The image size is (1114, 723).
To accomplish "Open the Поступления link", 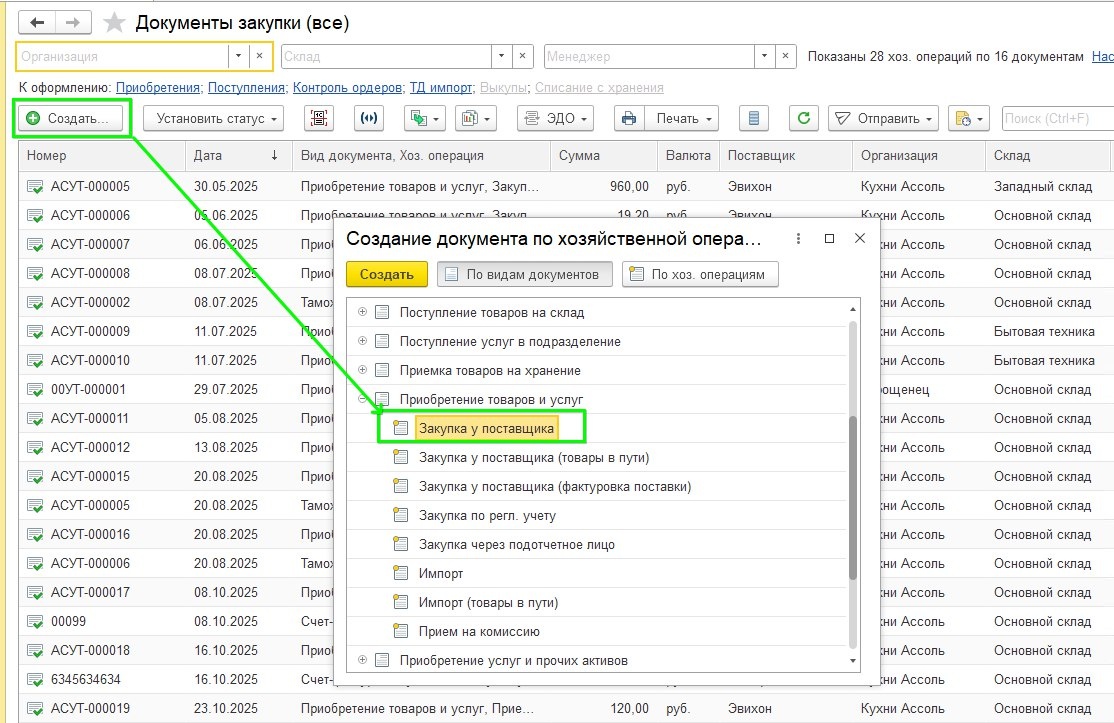I will (247, 87).
